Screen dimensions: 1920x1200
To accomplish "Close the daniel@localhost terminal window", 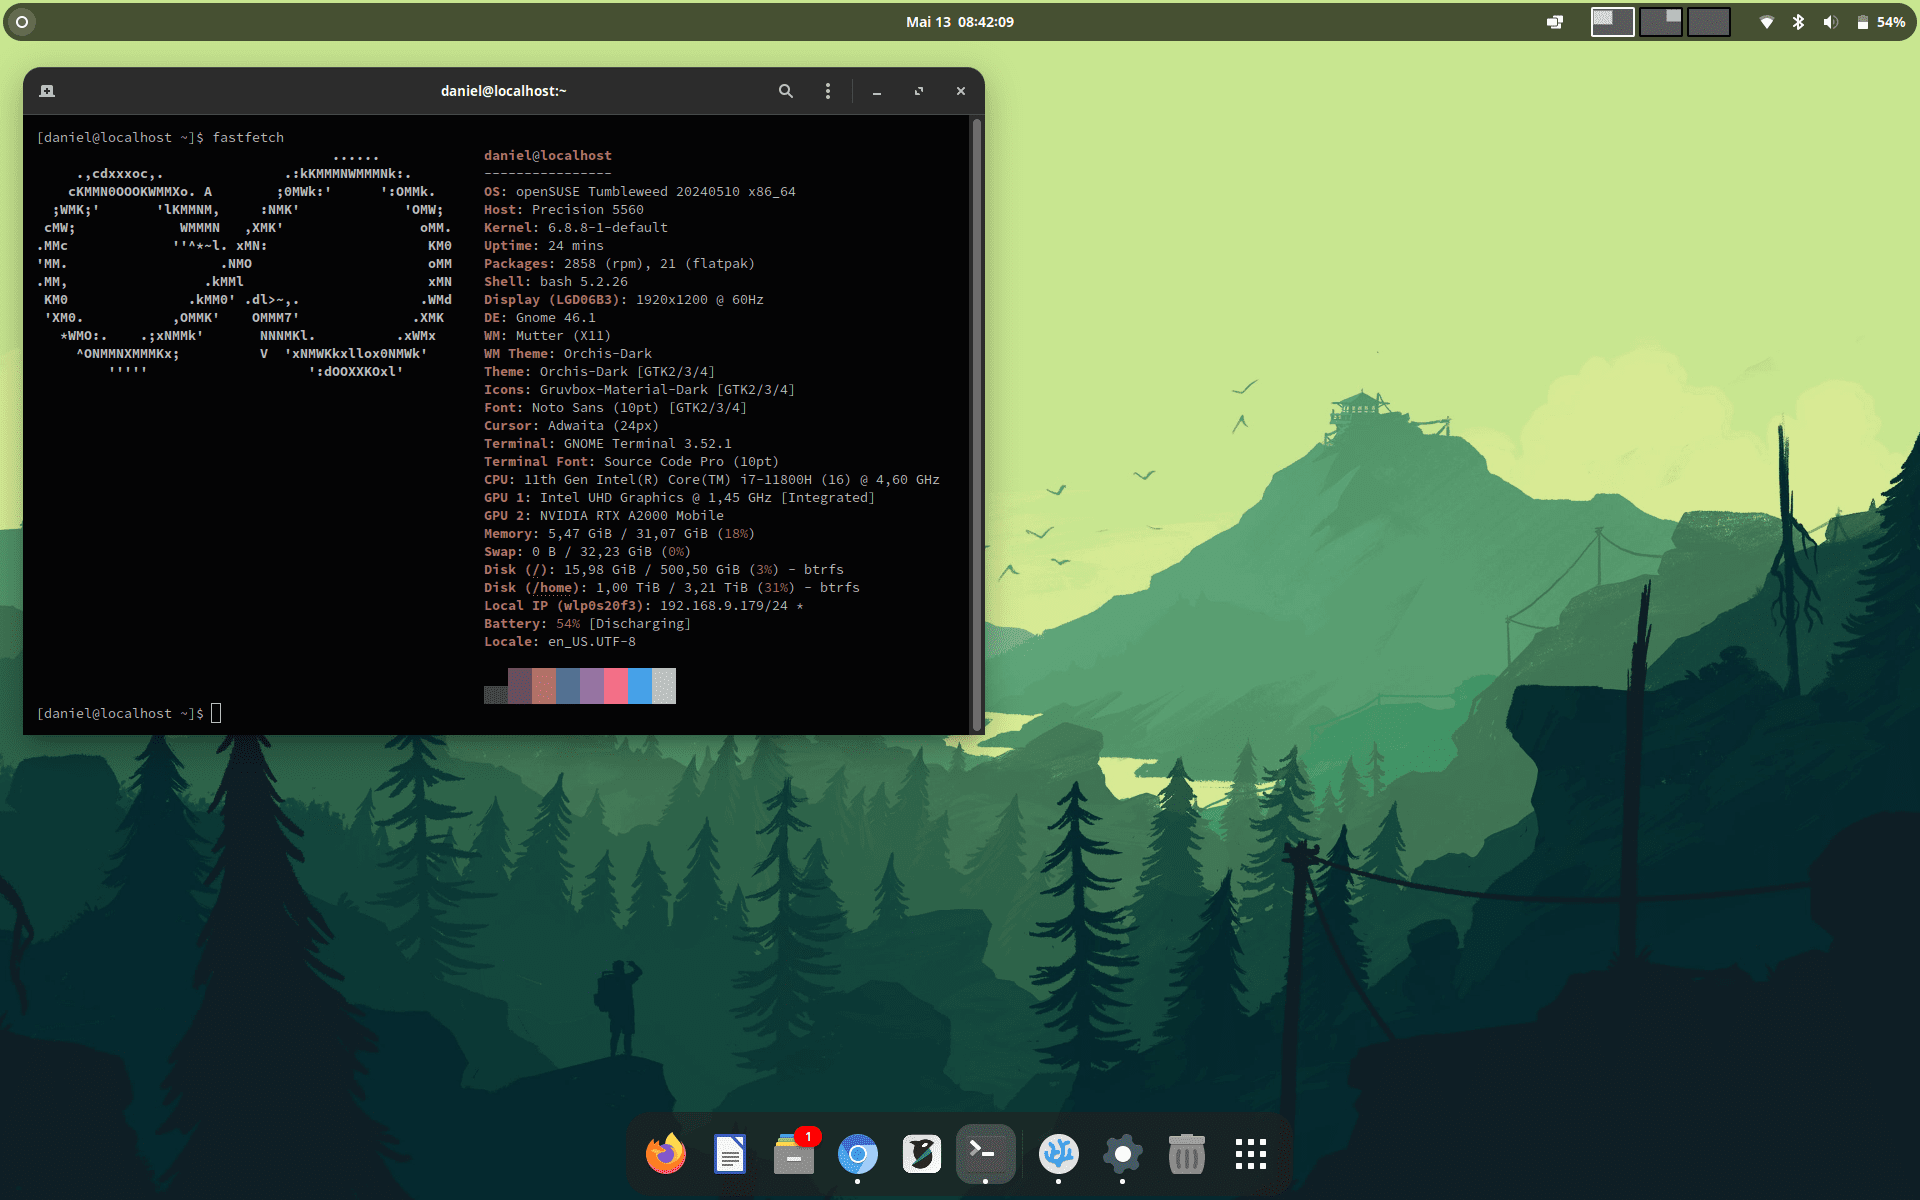I will (x=961, y=91).
